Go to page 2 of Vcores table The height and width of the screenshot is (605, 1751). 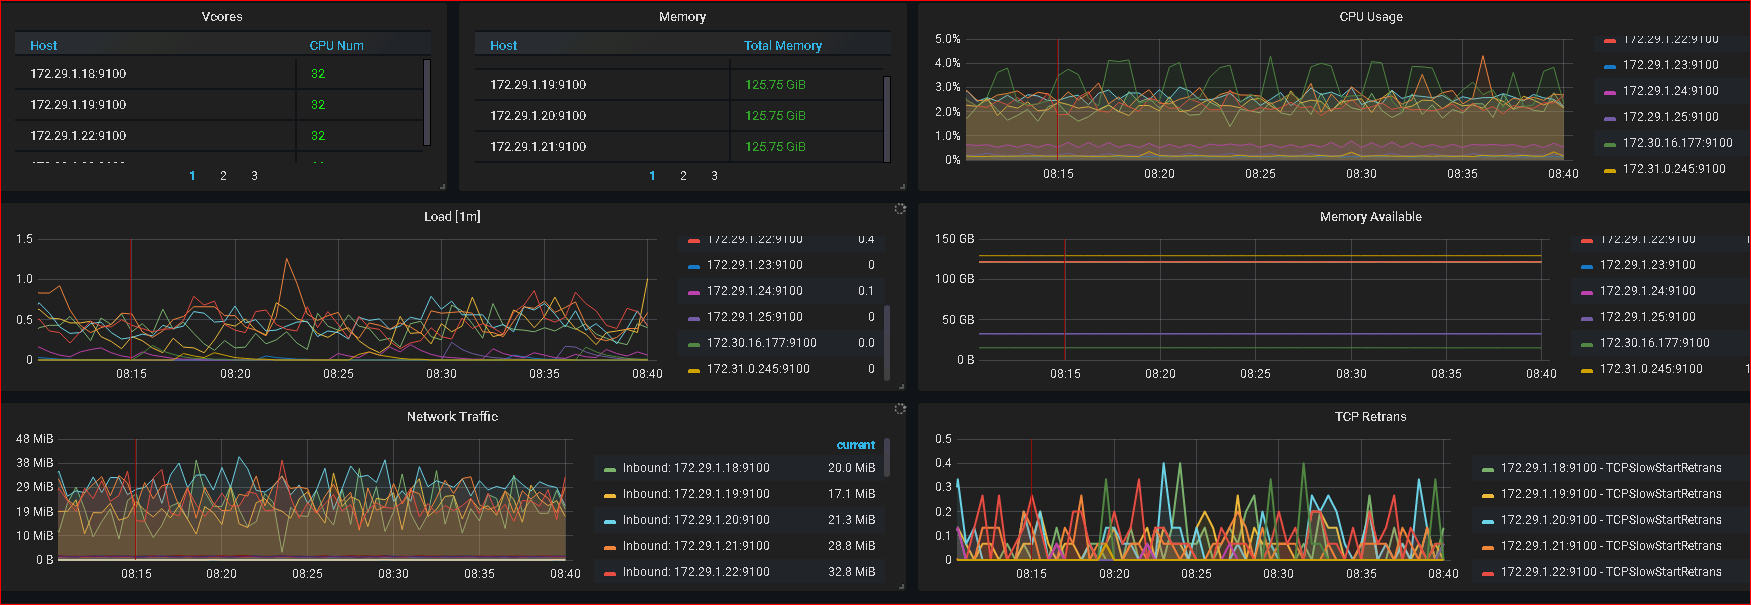[x=223, y=176]
